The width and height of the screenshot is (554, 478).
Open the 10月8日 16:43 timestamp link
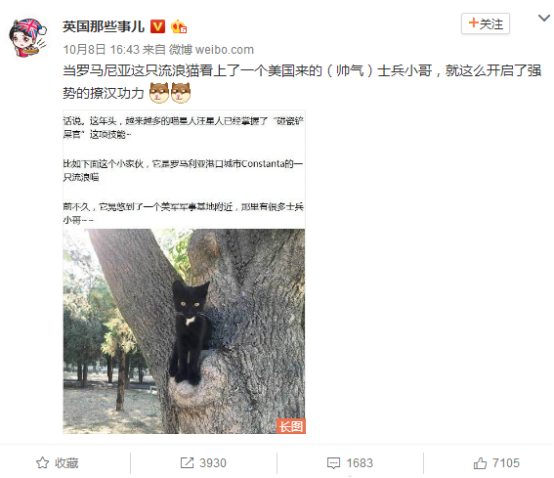(101, 49)
